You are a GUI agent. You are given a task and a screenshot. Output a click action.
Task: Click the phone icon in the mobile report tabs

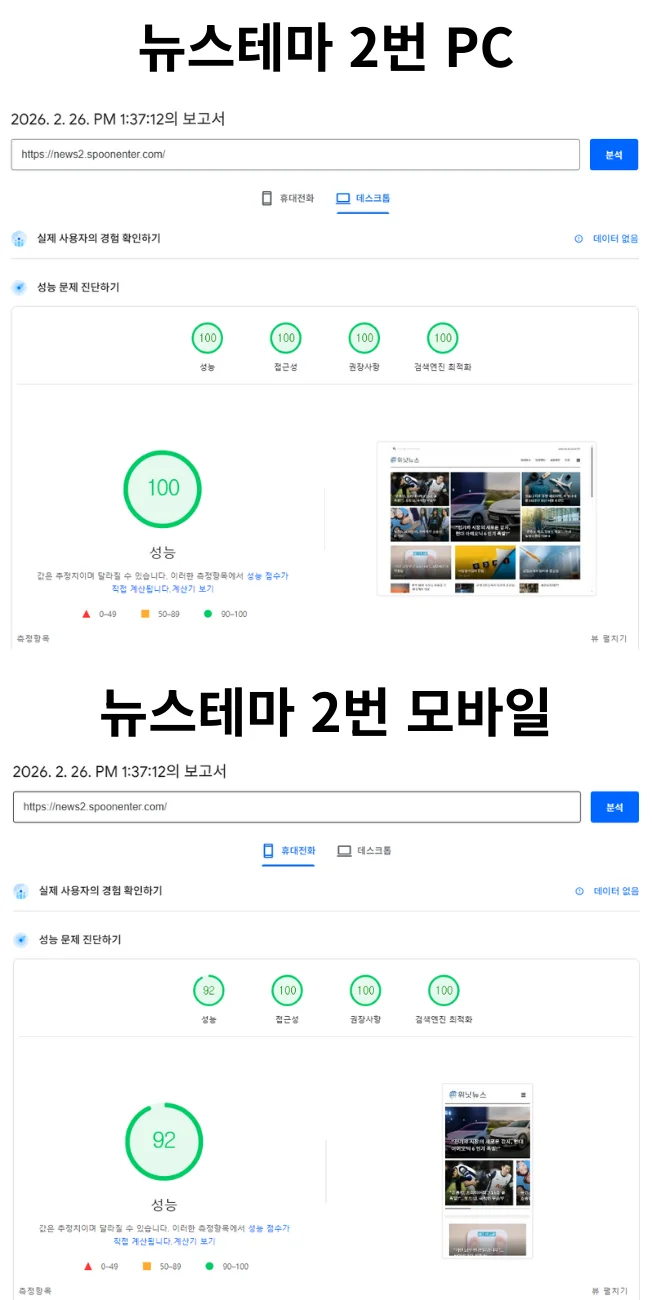point(268,851)
